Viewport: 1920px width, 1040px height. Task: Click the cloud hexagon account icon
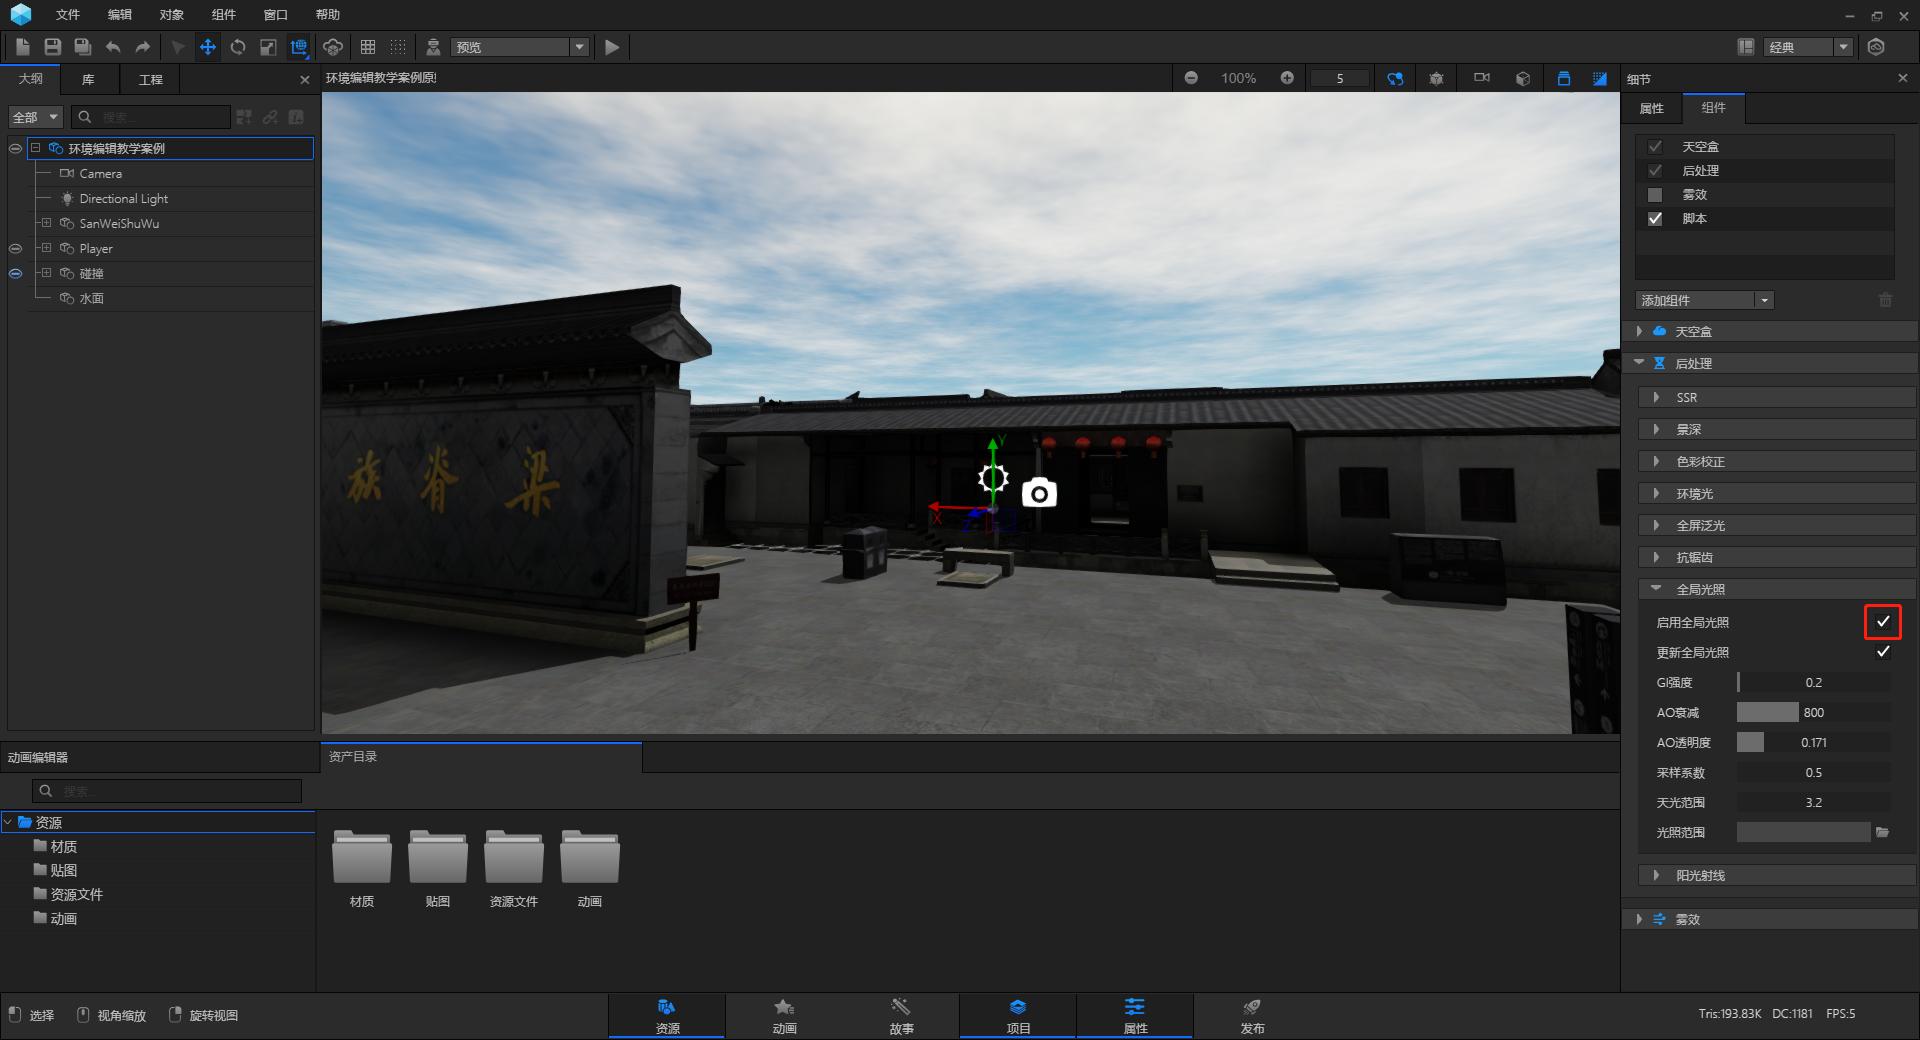pyautogui.click(x=1876, y=47)
